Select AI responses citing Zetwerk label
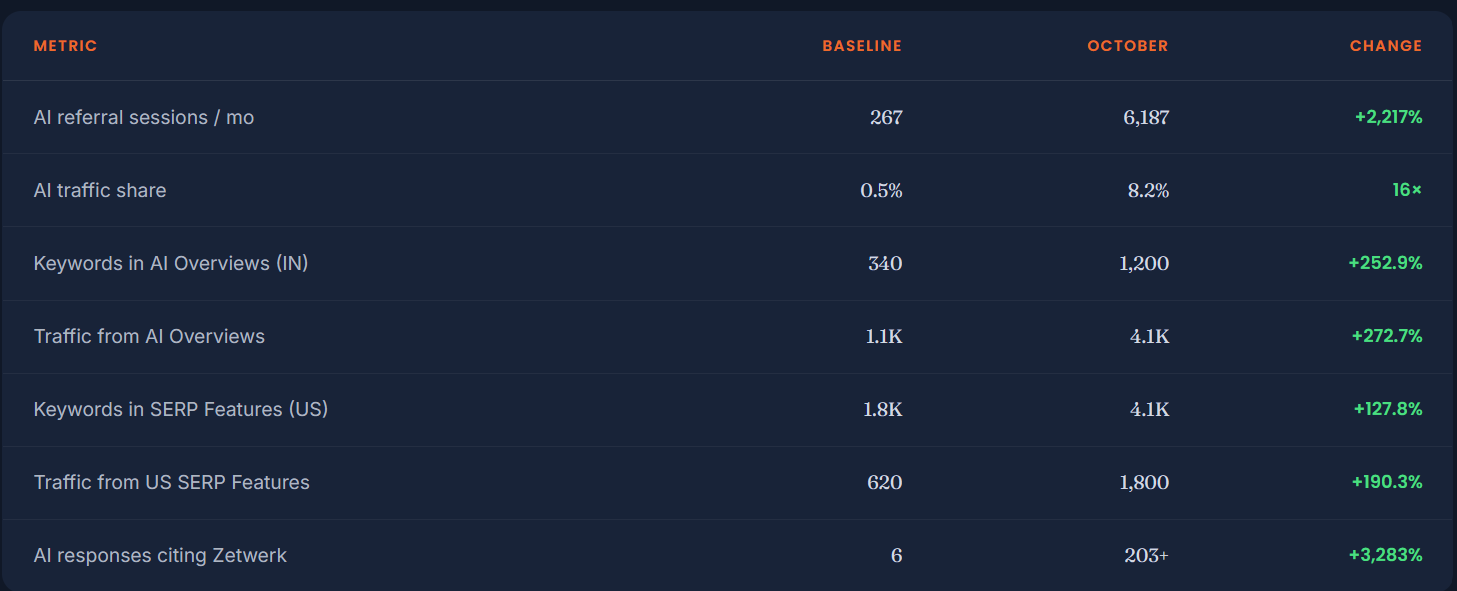1457x591 pixels. [x=160, y=556]
